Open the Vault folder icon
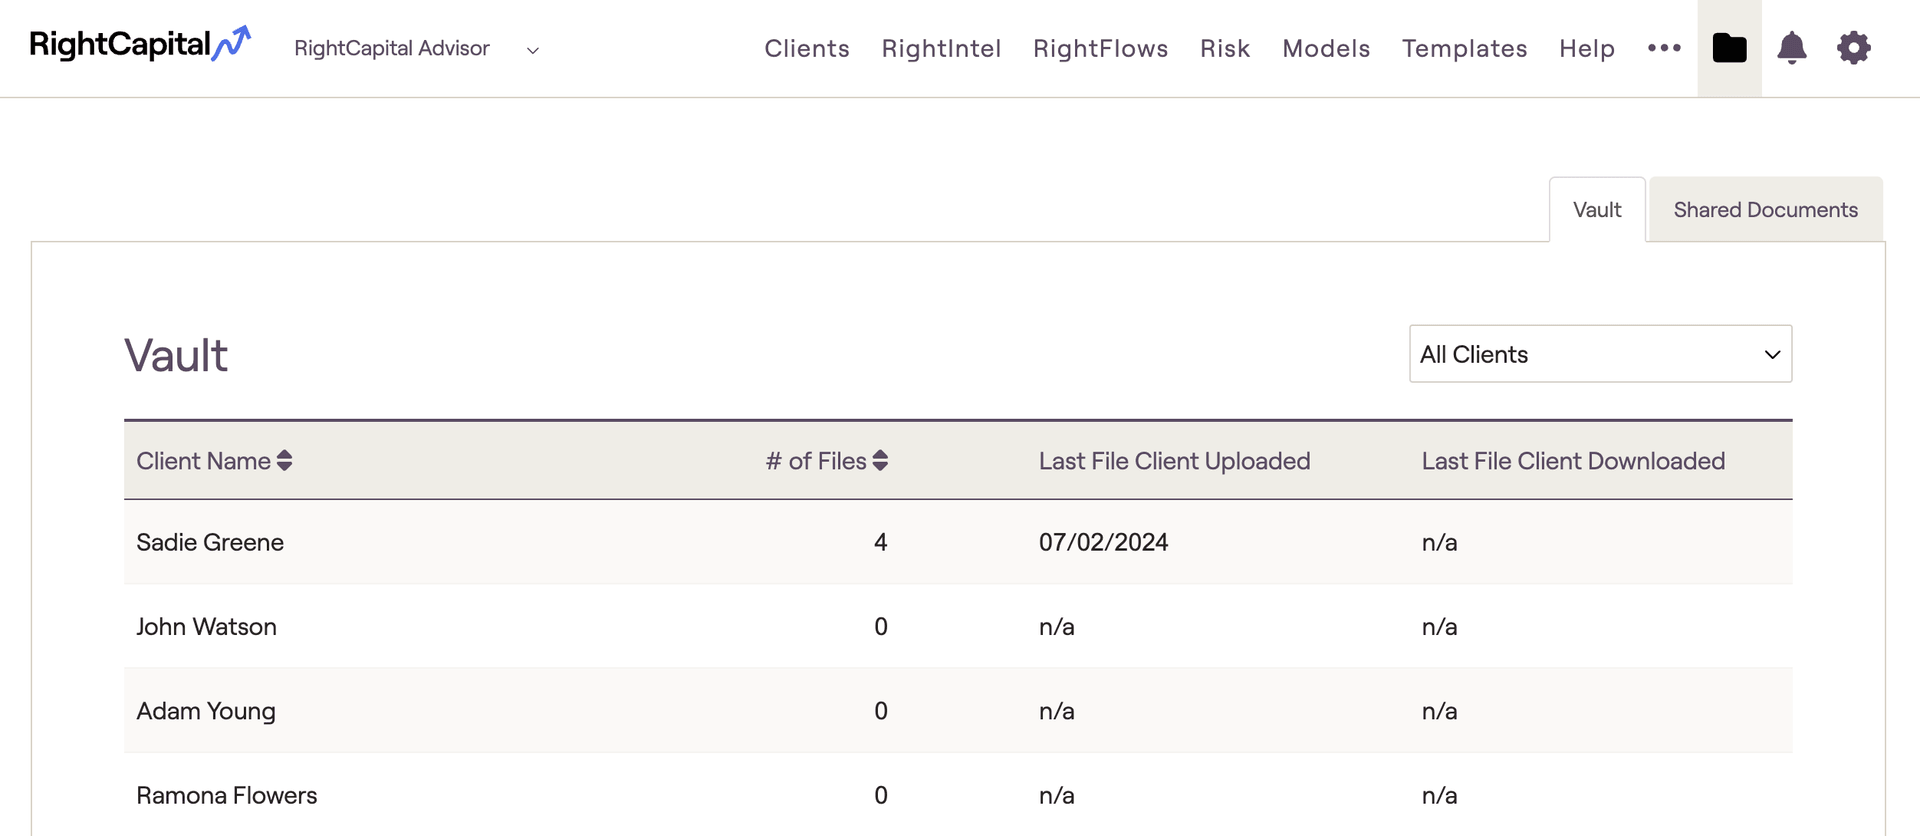The width and height of the screenshot is (1920, 836). tap(1729, 48)
